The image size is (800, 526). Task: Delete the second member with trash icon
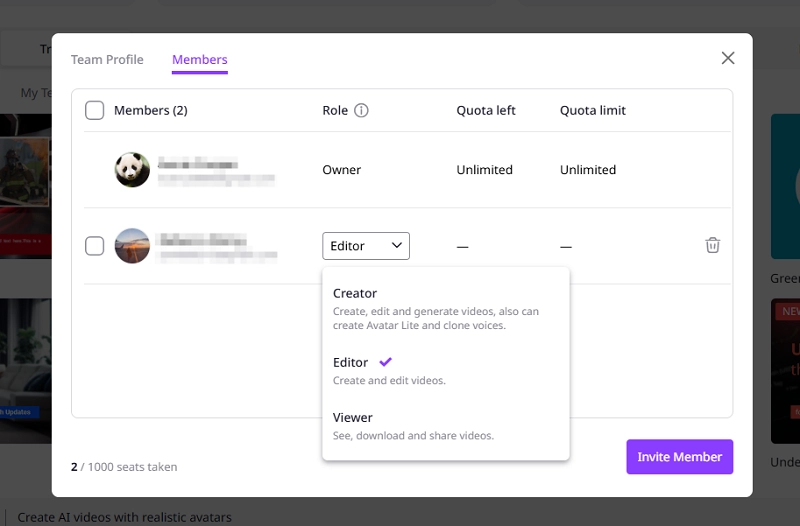click(x=713, y=245)
